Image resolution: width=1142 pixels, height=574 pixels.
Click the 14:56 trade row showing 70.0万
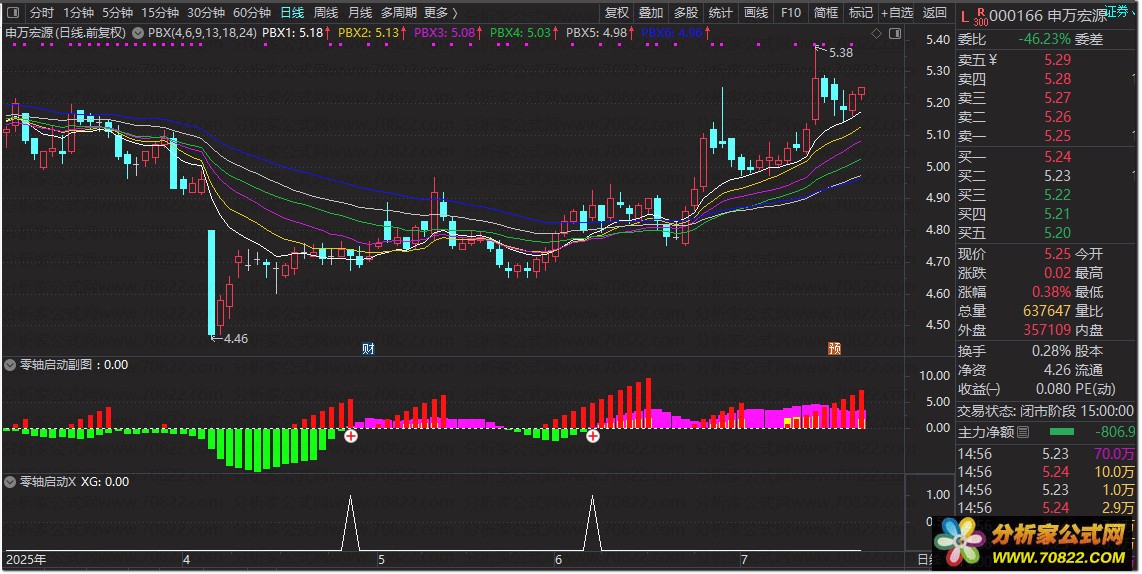[1047, 454]
